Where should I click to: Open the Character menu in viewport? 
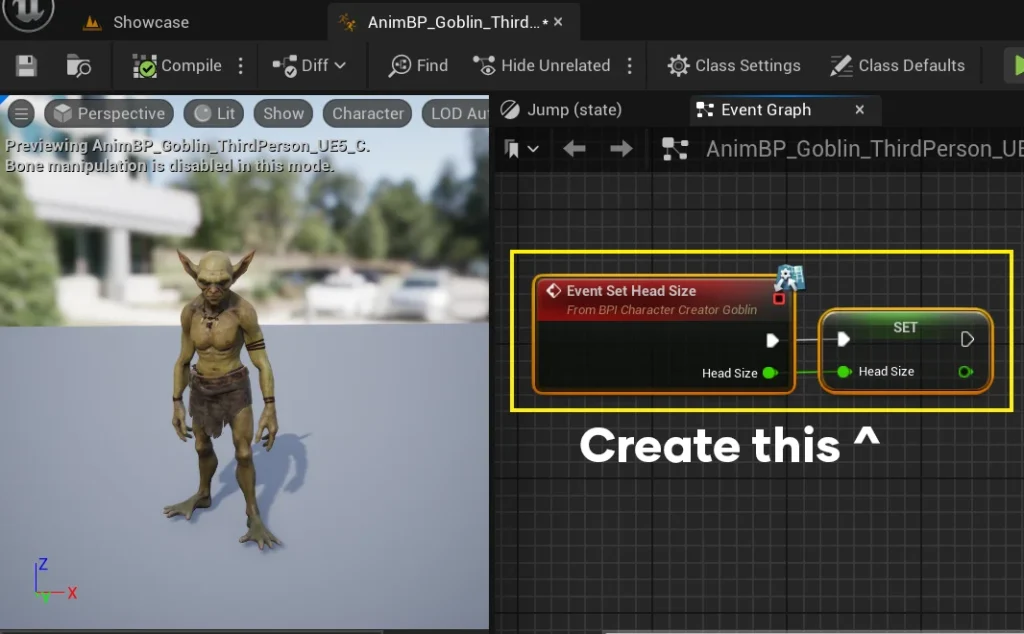367,114
